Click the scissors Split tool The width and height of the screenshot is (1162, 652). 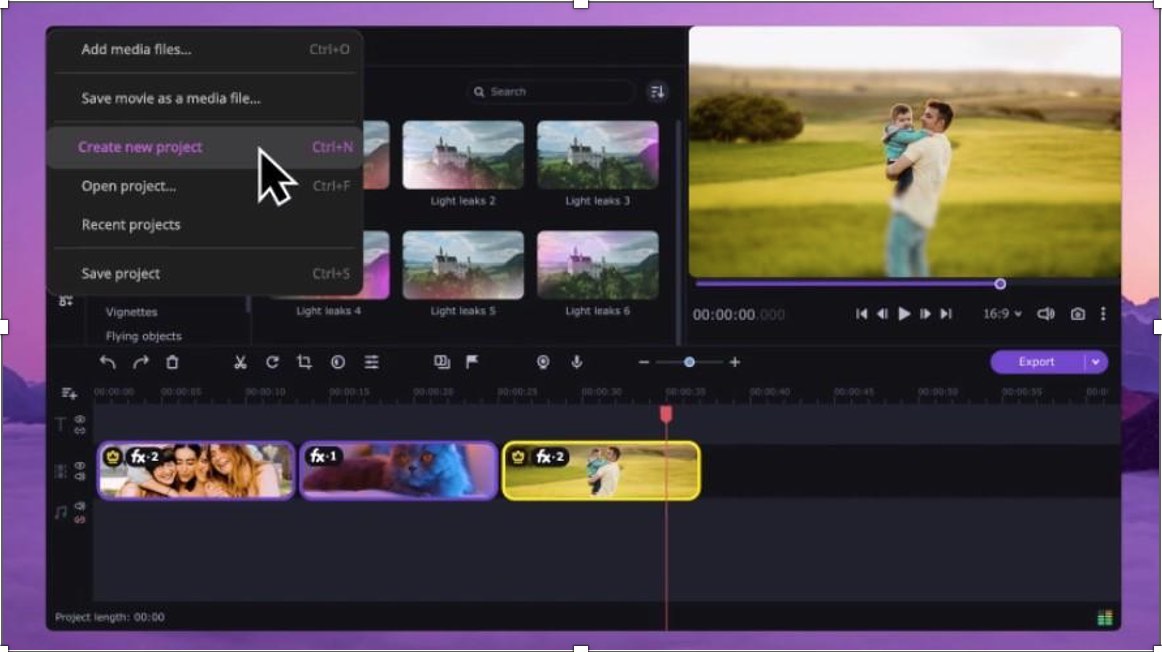tap(240, 362)
